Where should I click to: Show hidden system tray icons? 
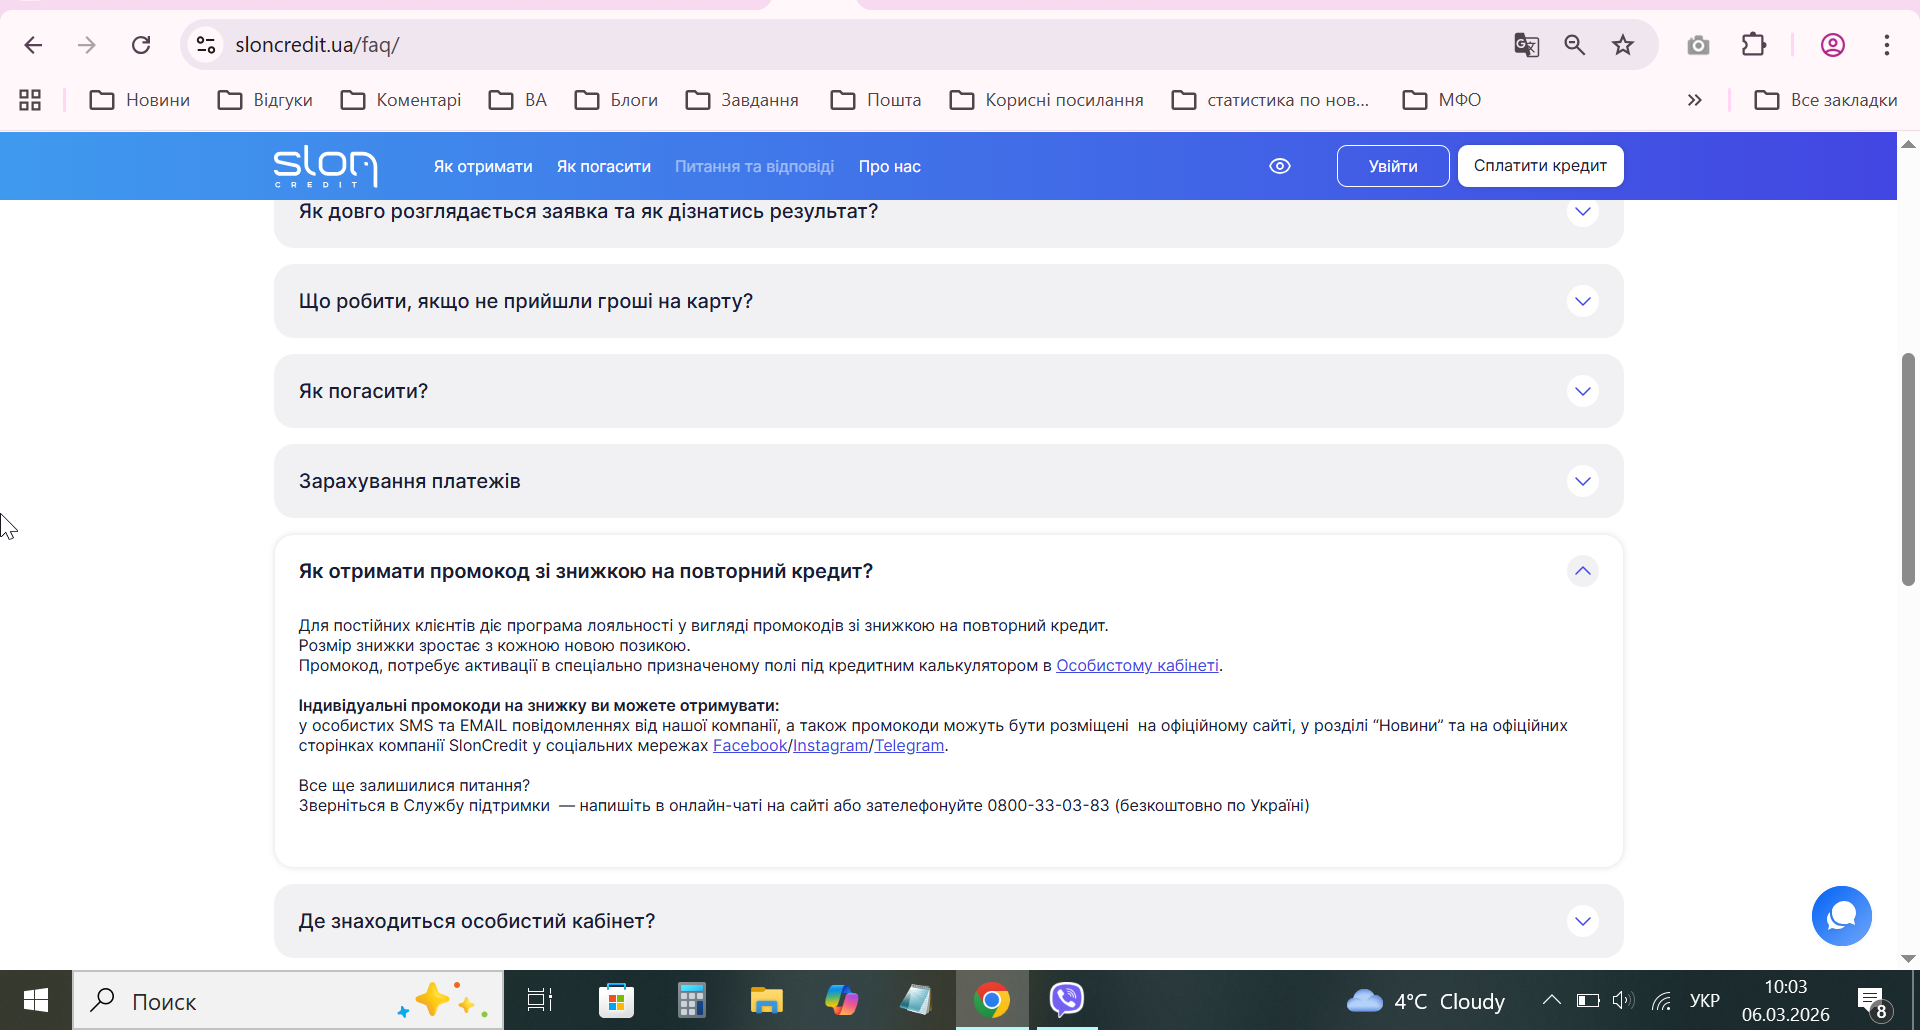coord(1551,1000)
